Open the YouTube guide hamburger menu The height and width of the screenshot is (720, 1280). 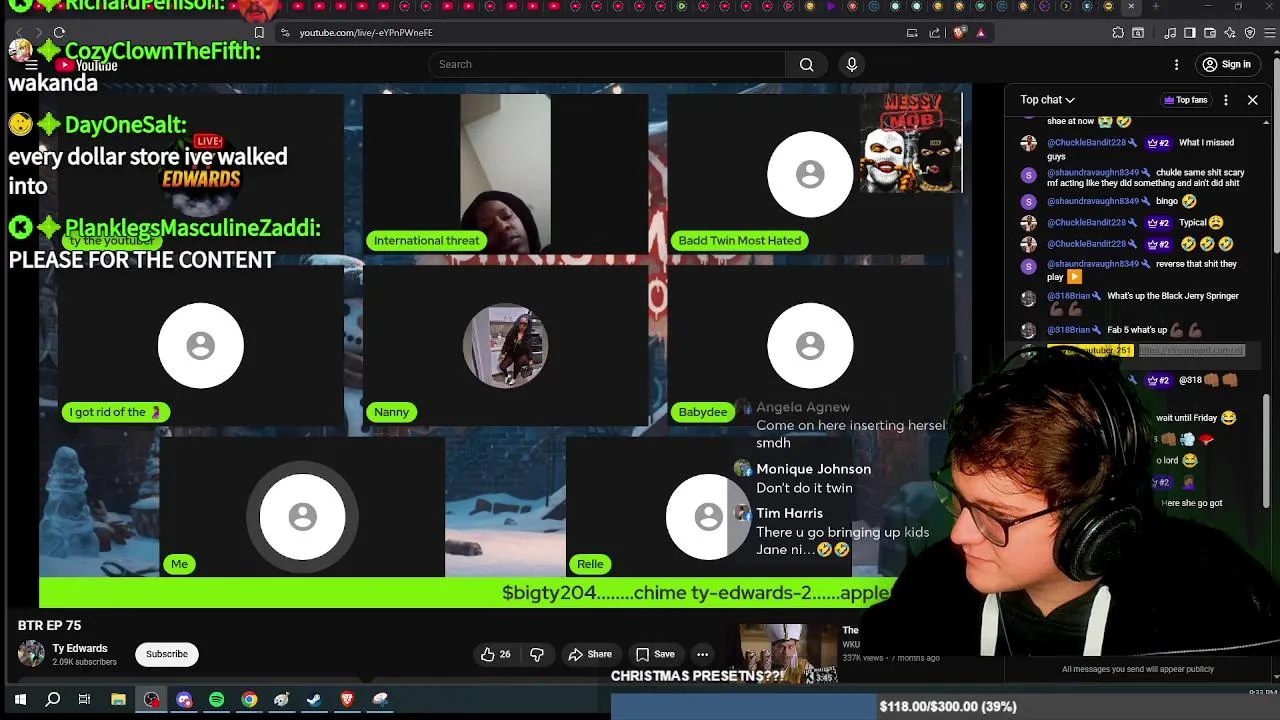pyautogui.click(x=31, y=65)
